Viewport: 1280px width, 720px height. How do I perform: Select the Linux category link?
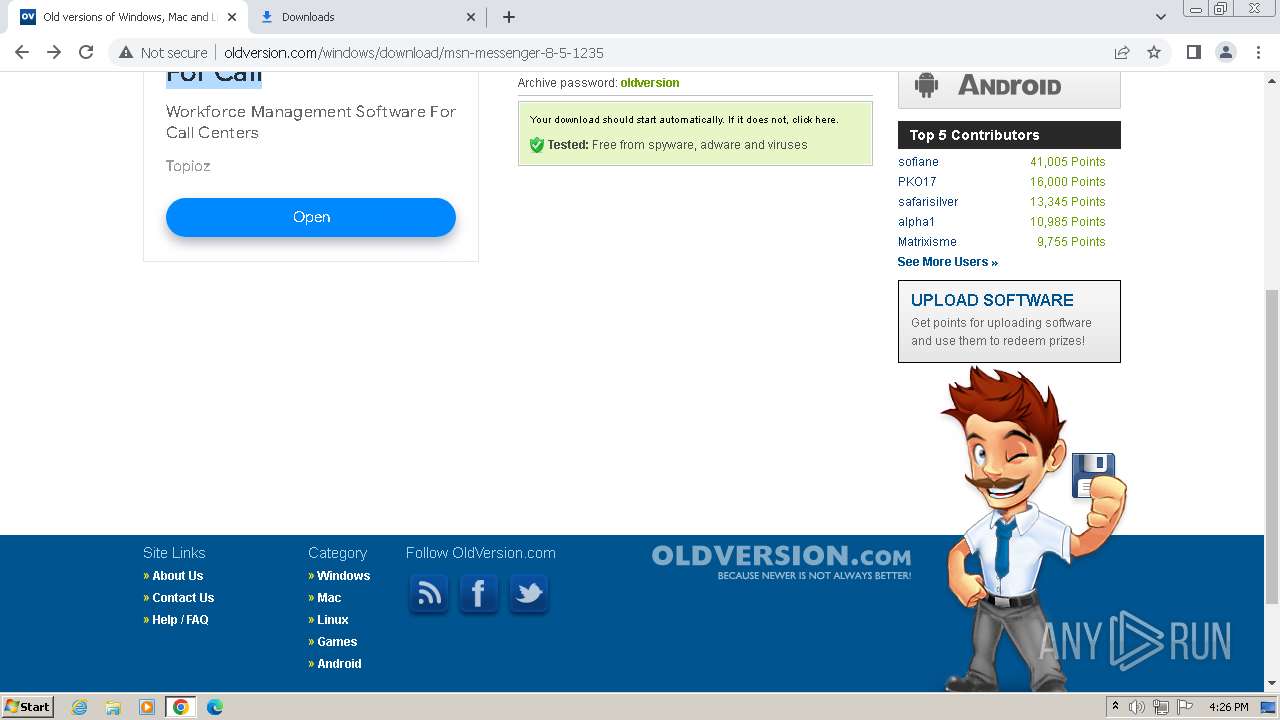(332, 620)
